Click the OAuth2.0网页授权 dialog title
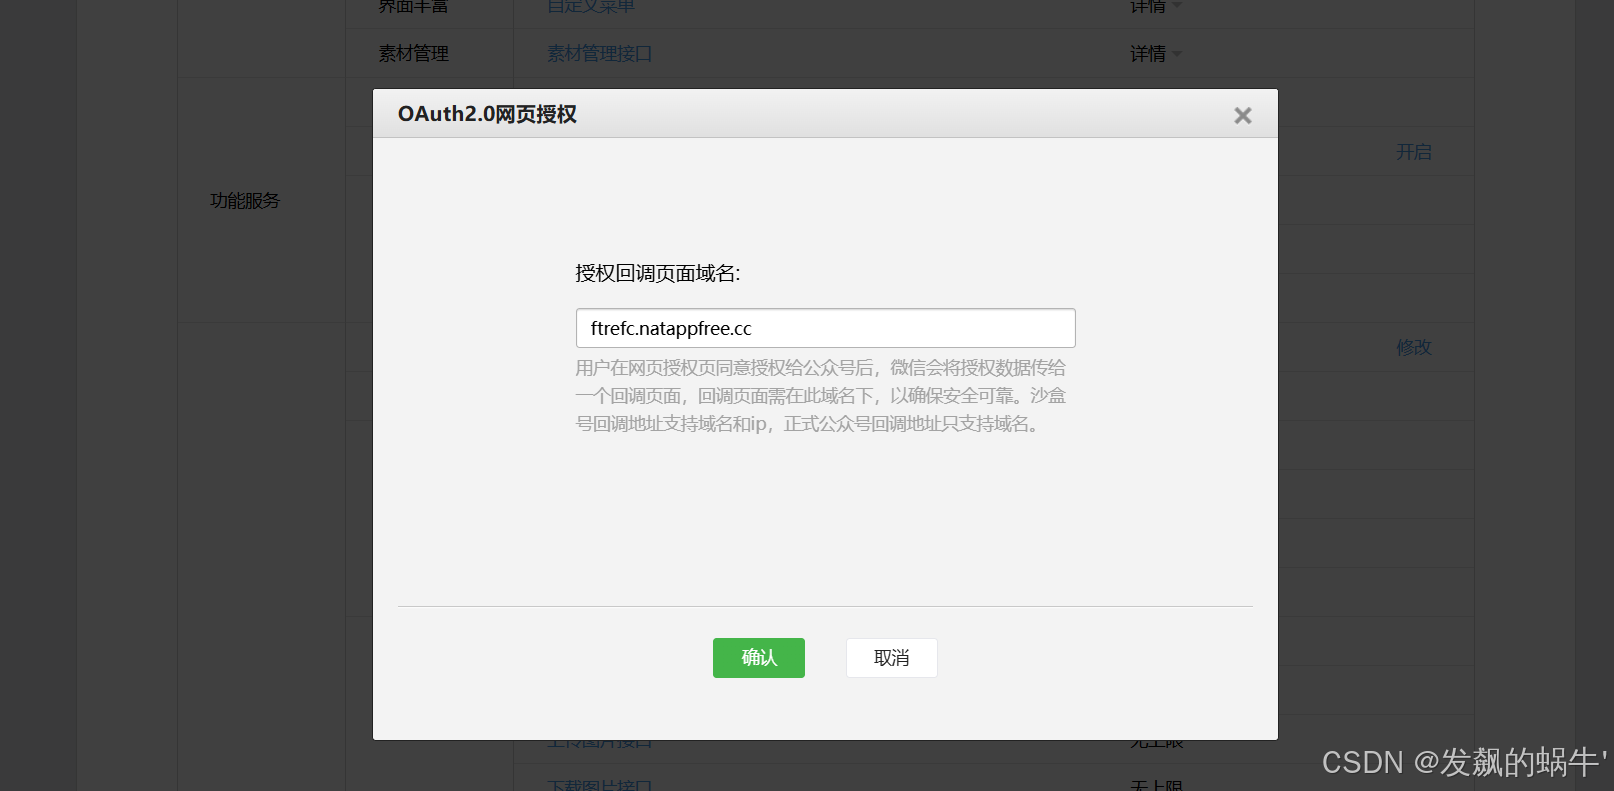The width and height of the screenshot is (1614, 791). coord(487,114)
